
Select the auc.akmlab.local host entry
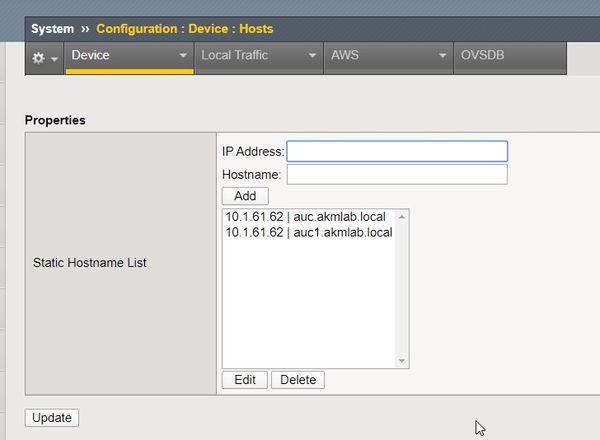click(308, 216)
